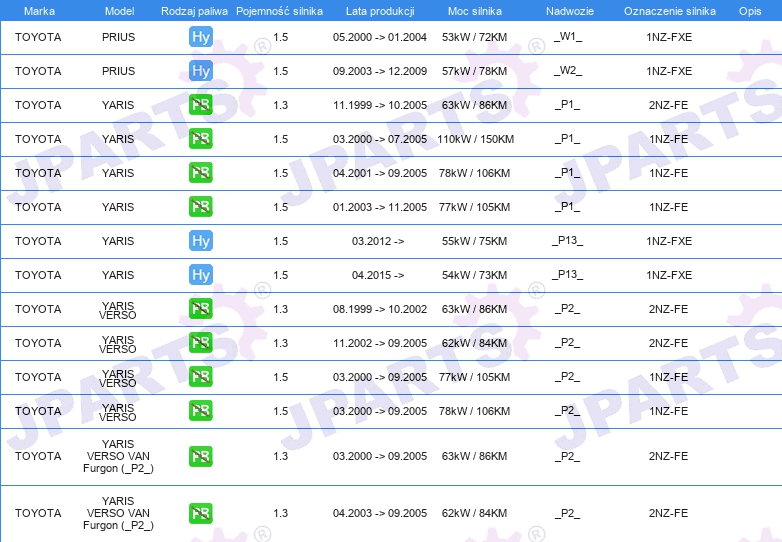Click the Model column header
The height and width of the screenshot is (542, 782).
point(119,11)
